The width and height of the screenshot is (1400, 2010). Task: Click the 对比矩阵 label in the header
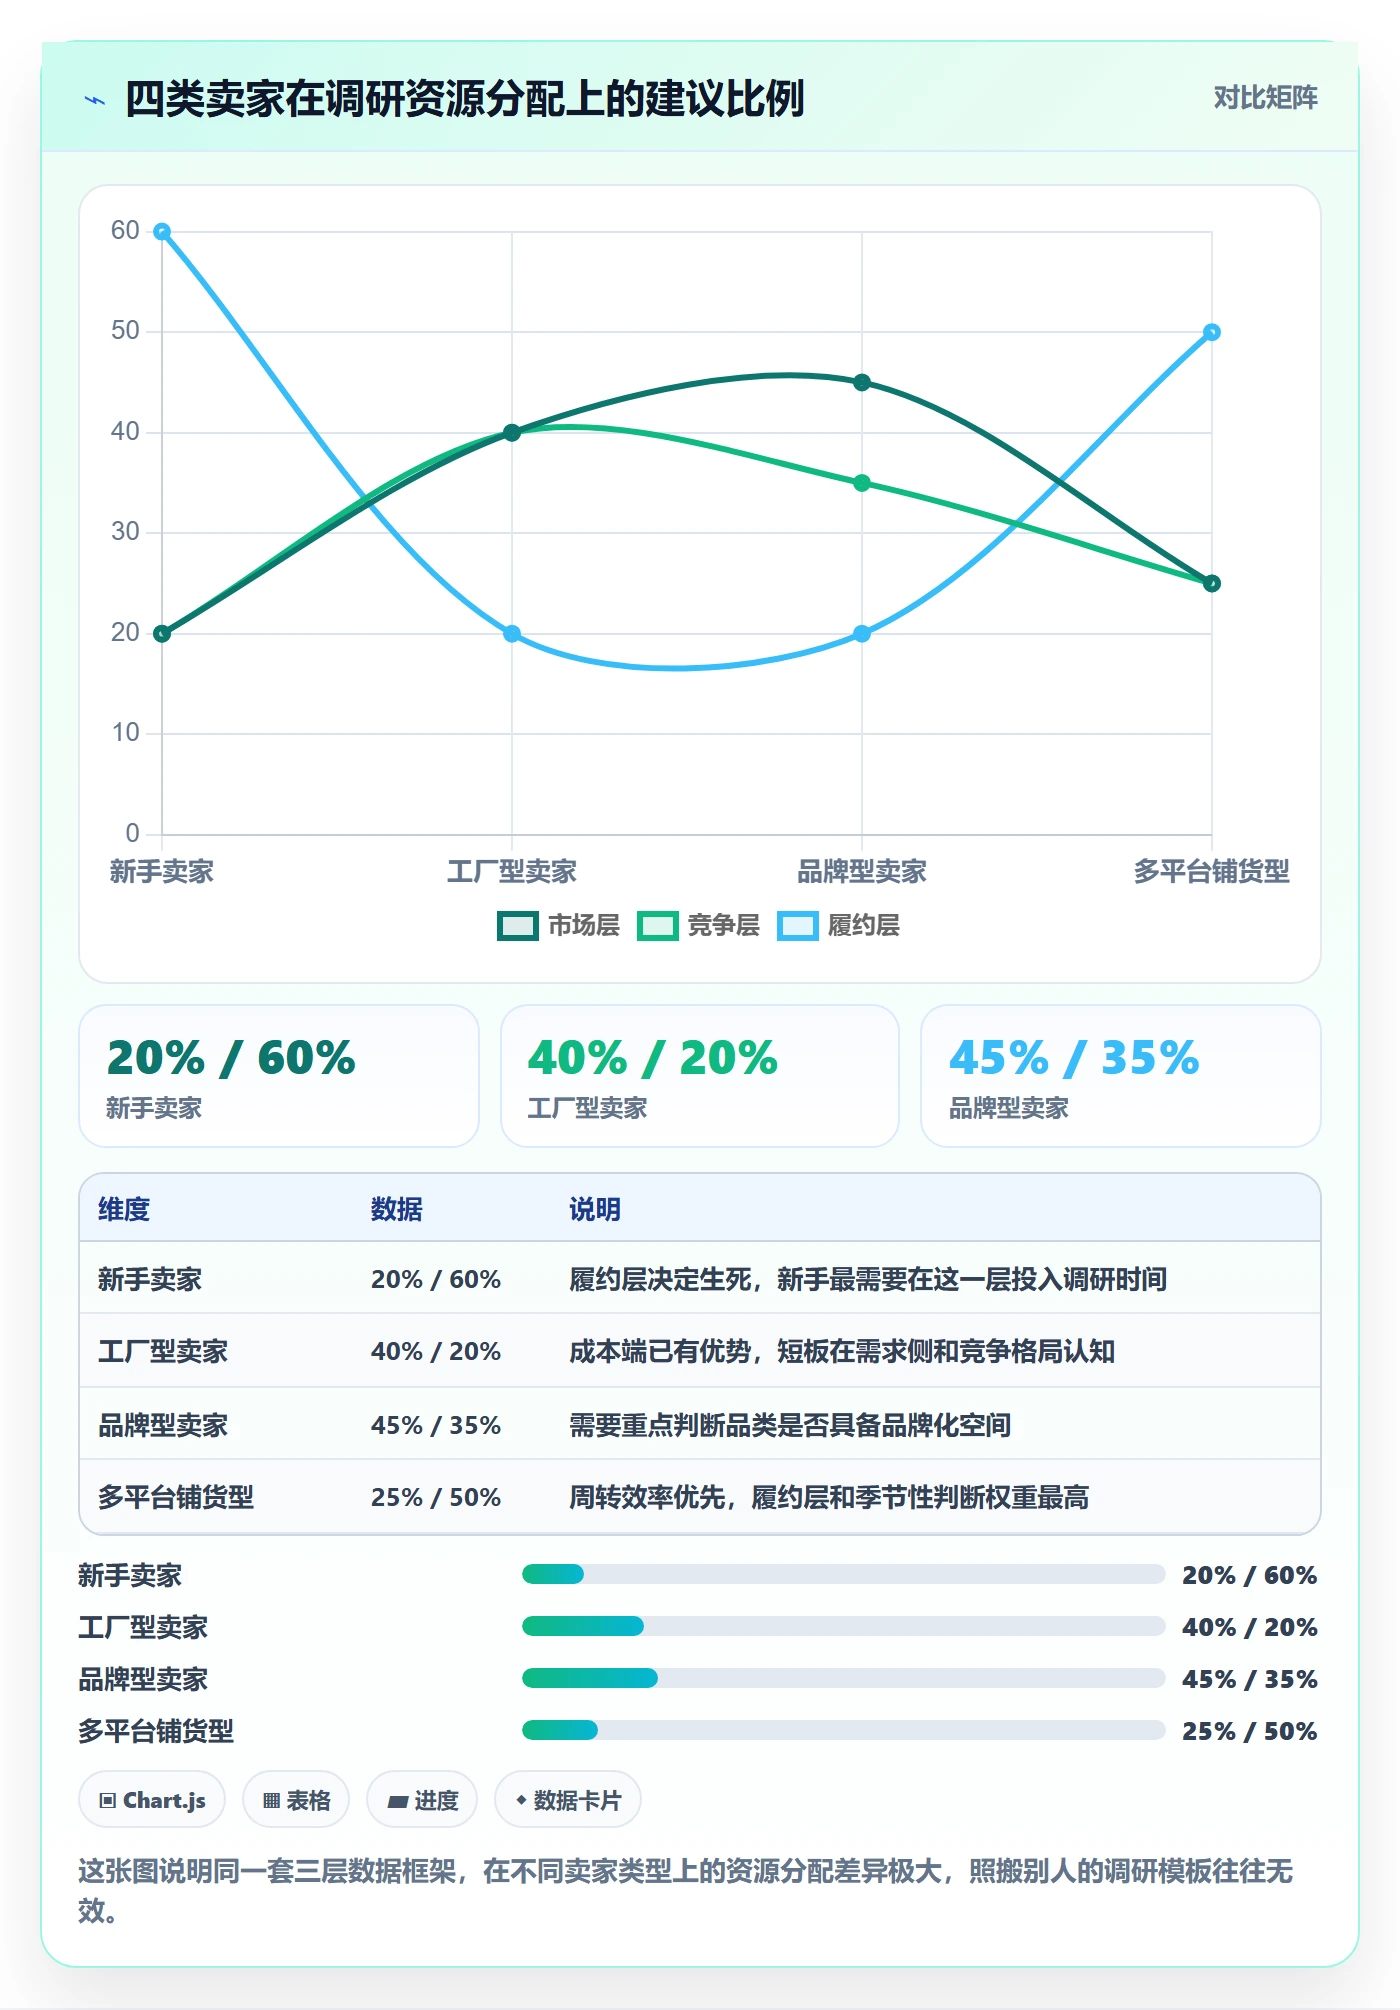click(1265, 98)
